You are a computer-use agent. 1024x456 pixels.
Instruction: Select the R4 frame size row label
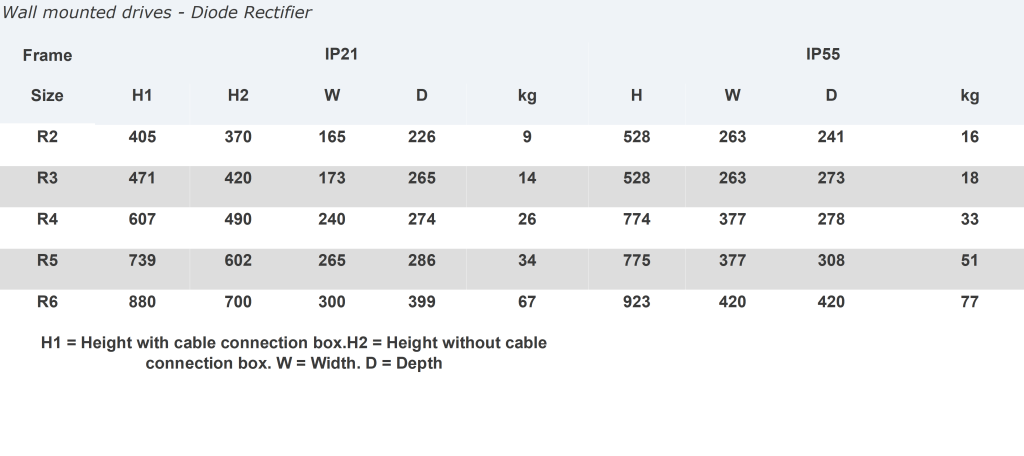tap(47, 219)
